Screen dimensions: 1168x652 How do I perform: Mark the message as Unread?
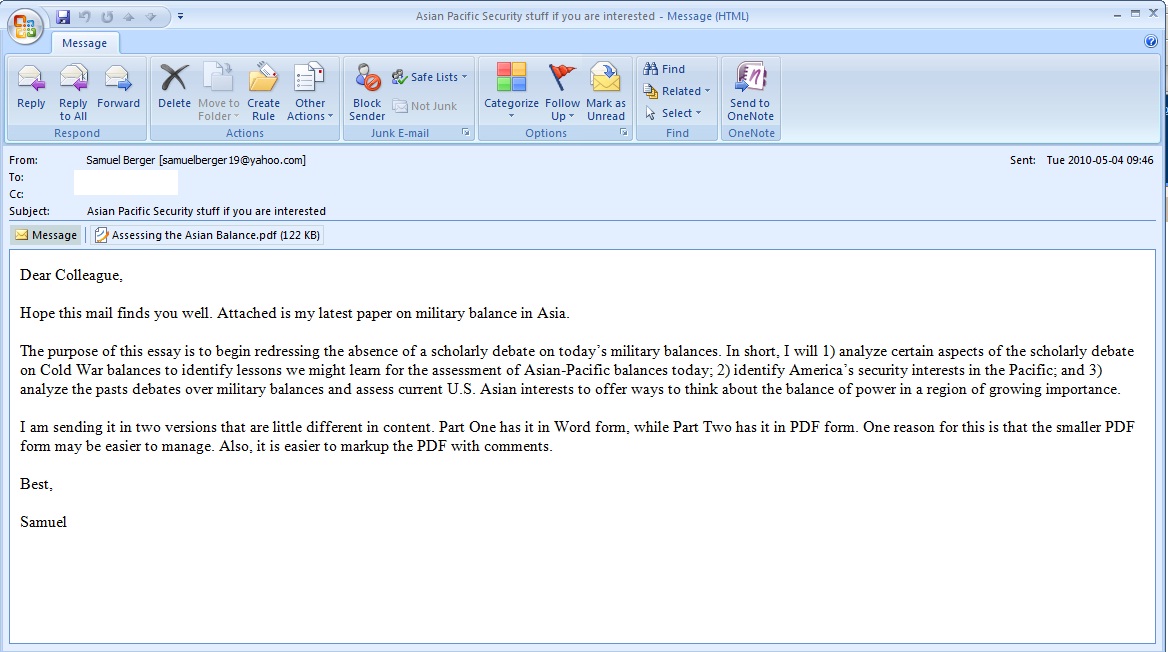click(606, 90)
